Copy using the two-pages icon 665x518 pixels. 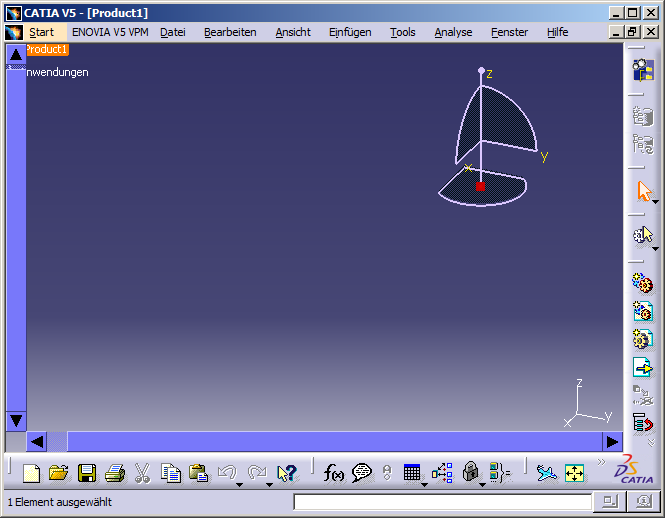click(170, 473)
